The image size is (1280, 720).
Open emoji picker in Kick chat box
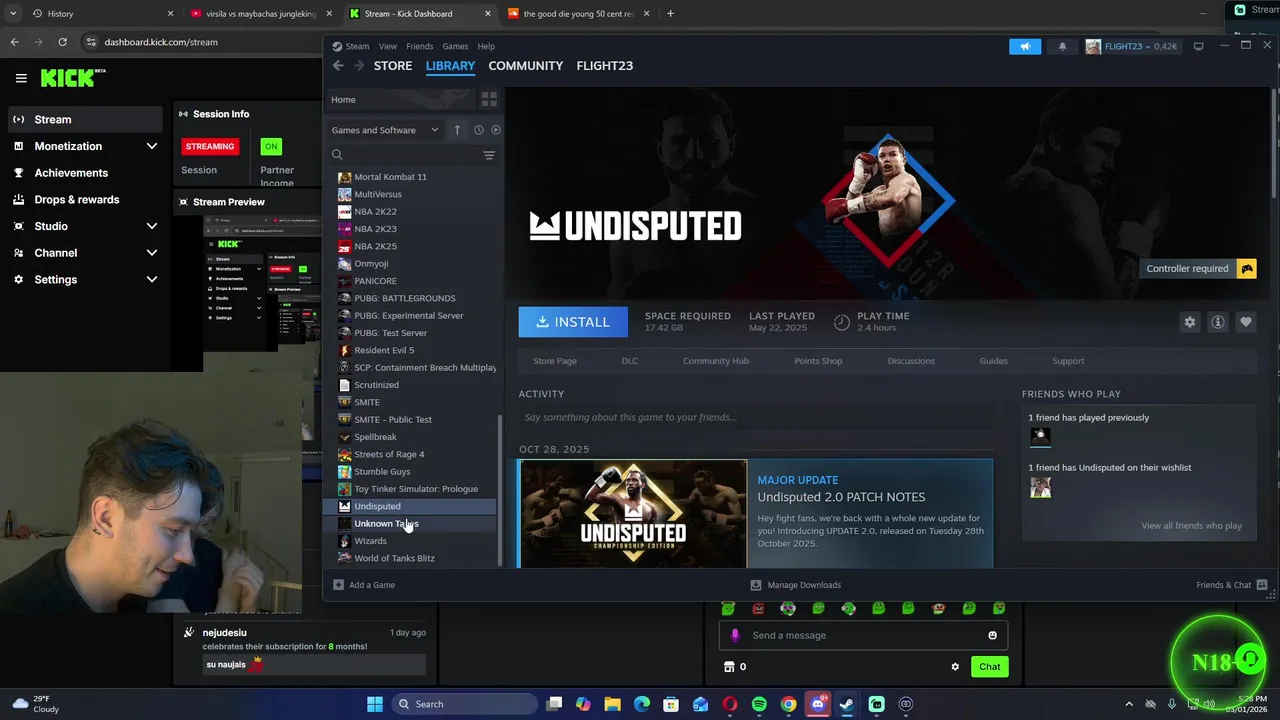coord(992,635)
